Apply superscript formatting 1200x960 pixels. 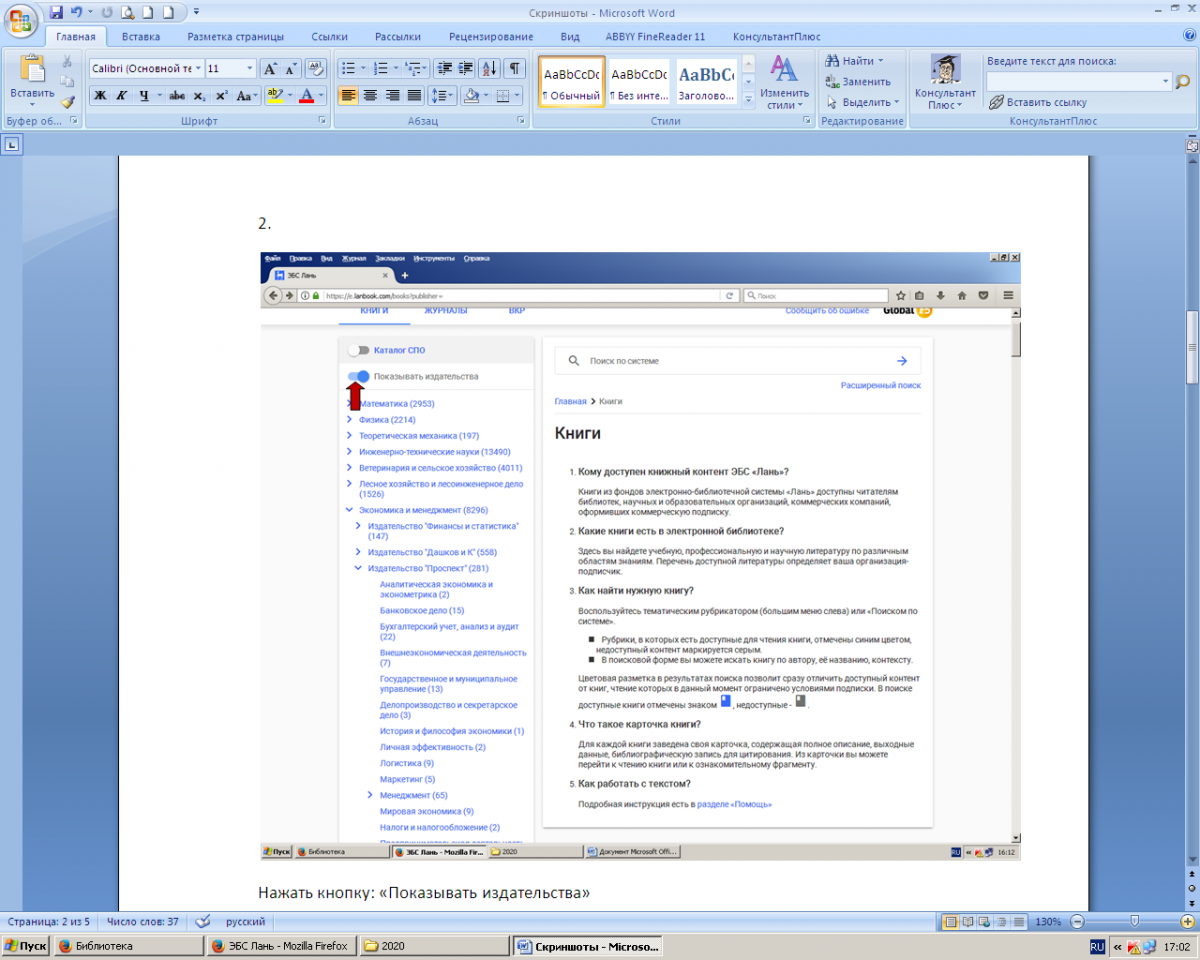click(221, 96)
